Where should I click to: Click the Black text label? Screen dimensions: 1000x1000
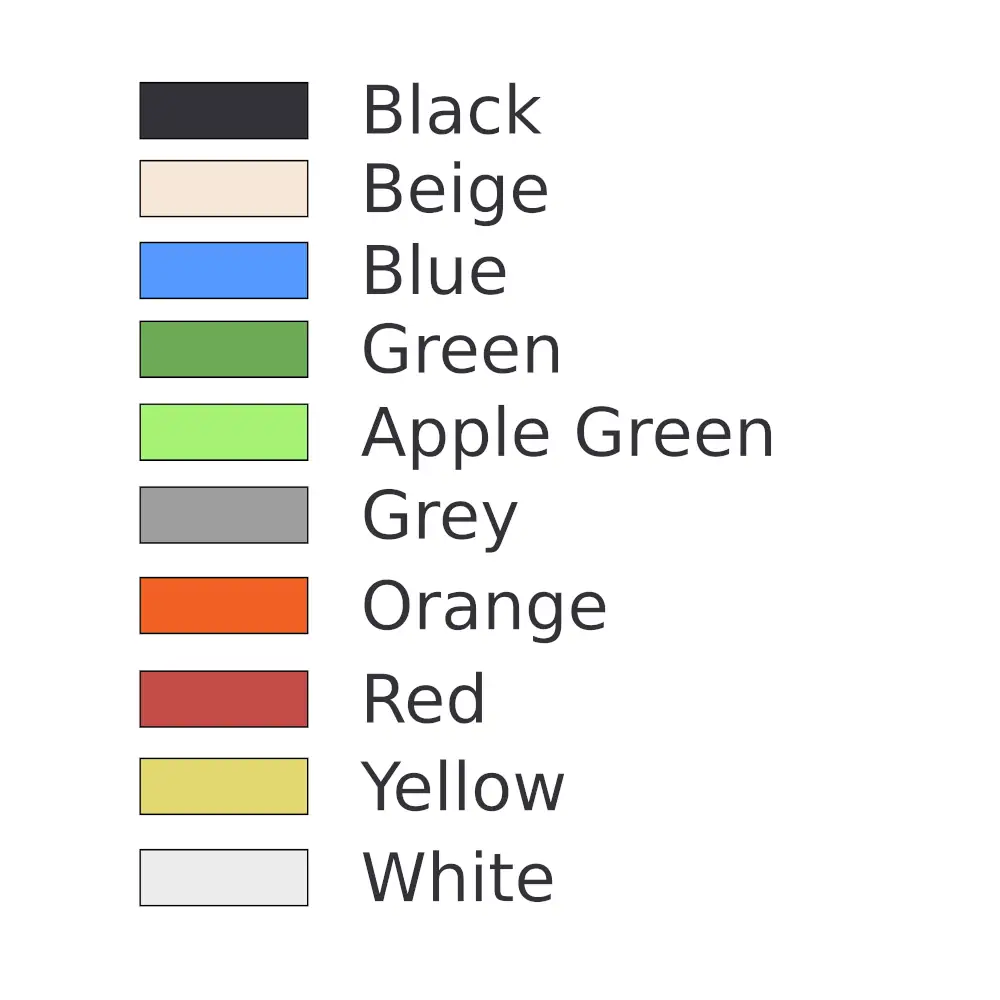coord(452,110)
